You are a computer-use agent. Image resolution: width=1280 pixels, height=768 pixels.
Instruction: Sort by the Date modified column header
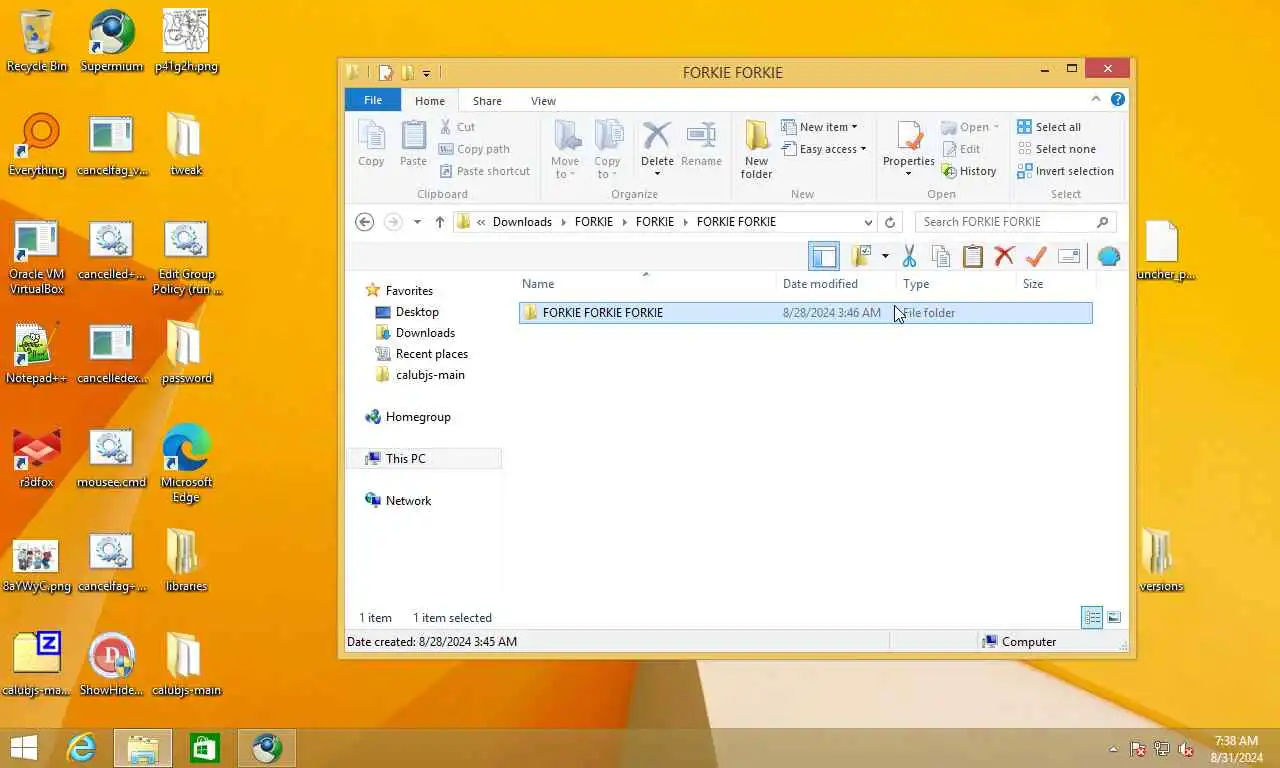click(836, 284)
